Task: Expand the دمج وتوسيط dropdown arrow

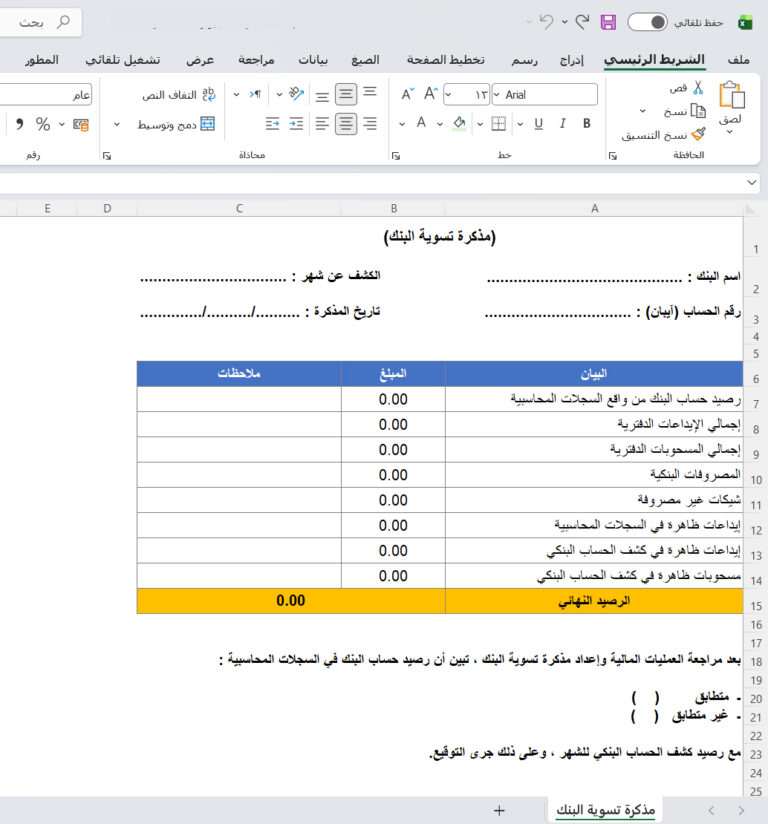Action: pyautogui.click(x=116, y=125)
